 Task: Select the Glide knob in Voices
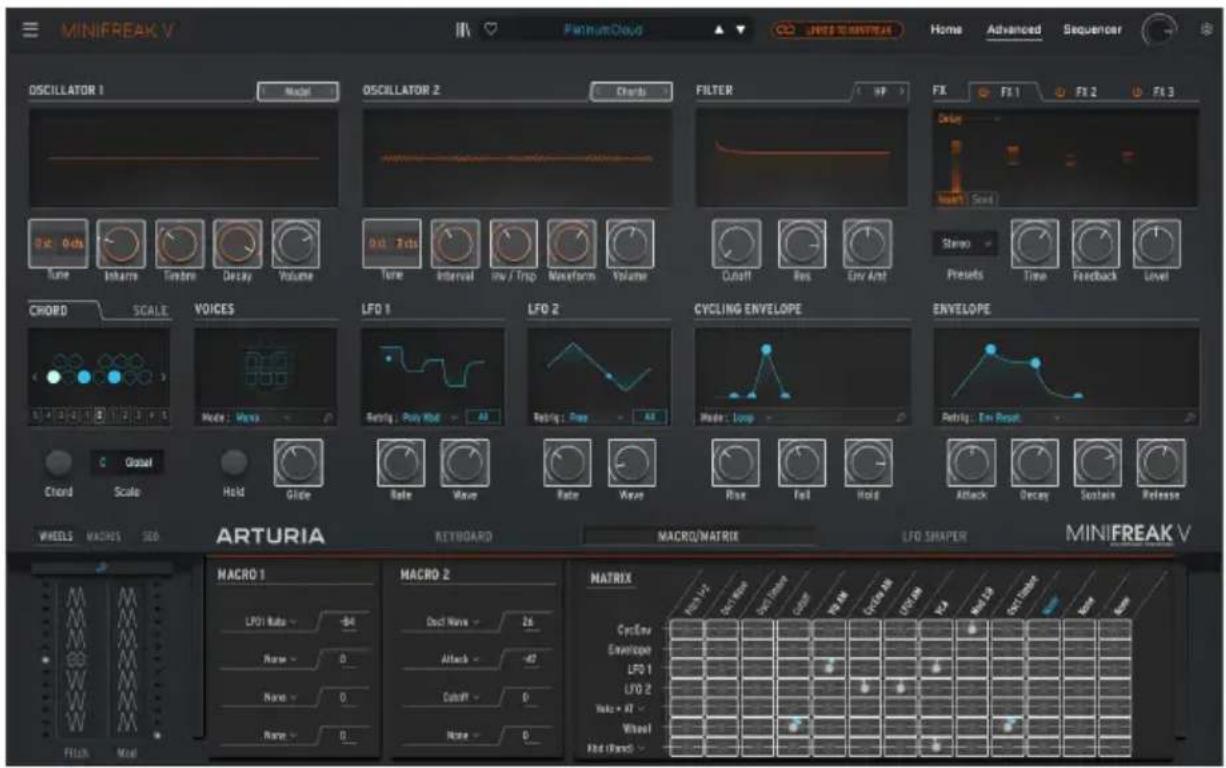click(x=299, y=462)
